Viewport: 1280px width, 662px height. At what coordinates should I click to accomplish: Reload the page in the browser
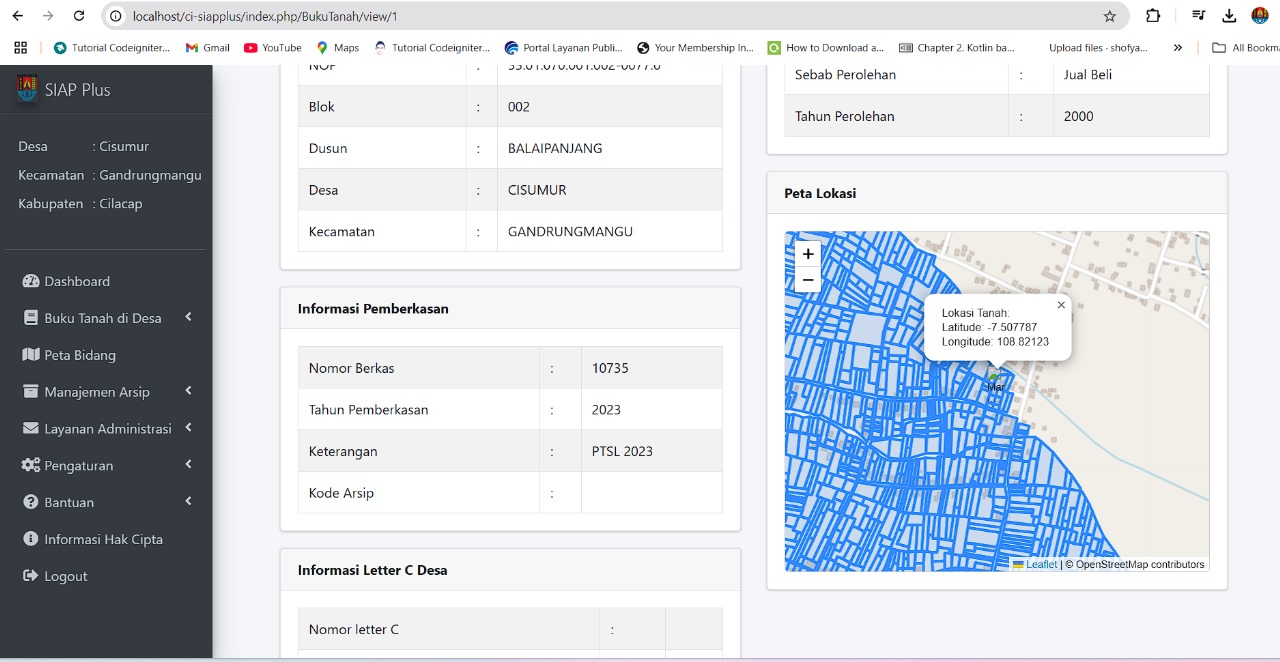79,16
